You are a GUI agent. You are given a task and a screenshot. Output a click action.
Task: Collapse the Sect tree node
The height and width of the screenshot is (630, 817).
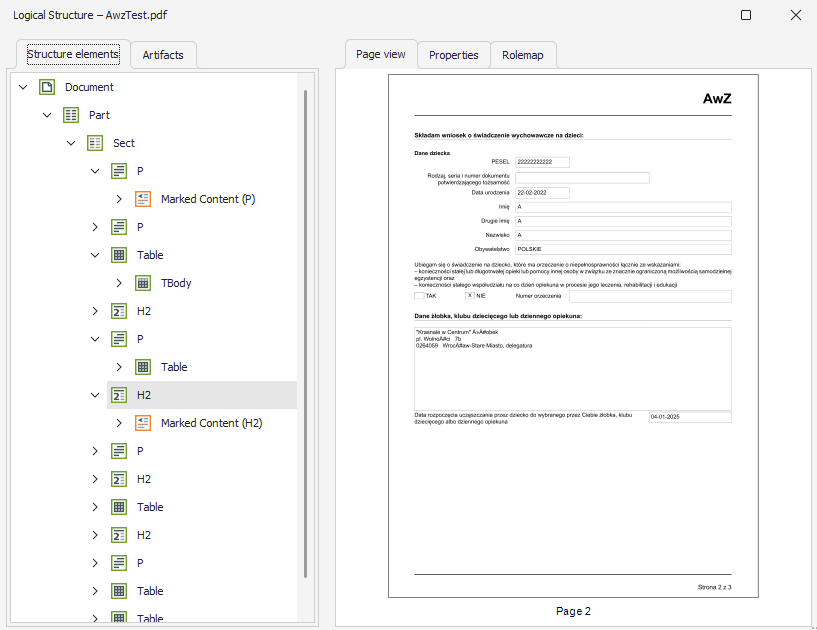[x=71, y=143]
